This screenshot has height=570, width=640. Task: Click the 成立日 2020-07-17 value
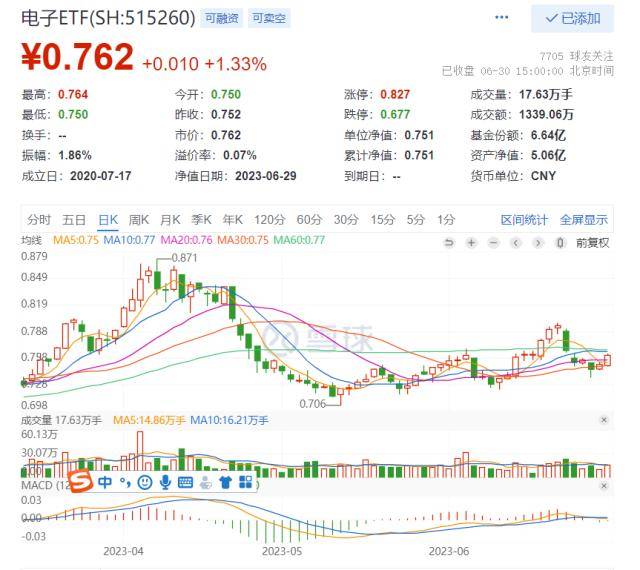(100, 176)
